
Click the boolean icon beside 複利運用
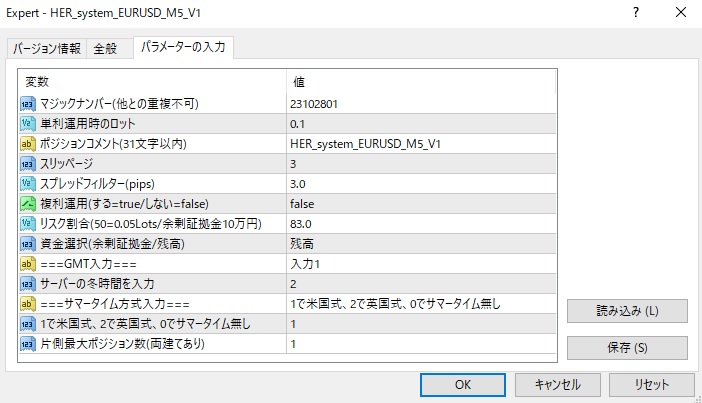tap(27, 203)
